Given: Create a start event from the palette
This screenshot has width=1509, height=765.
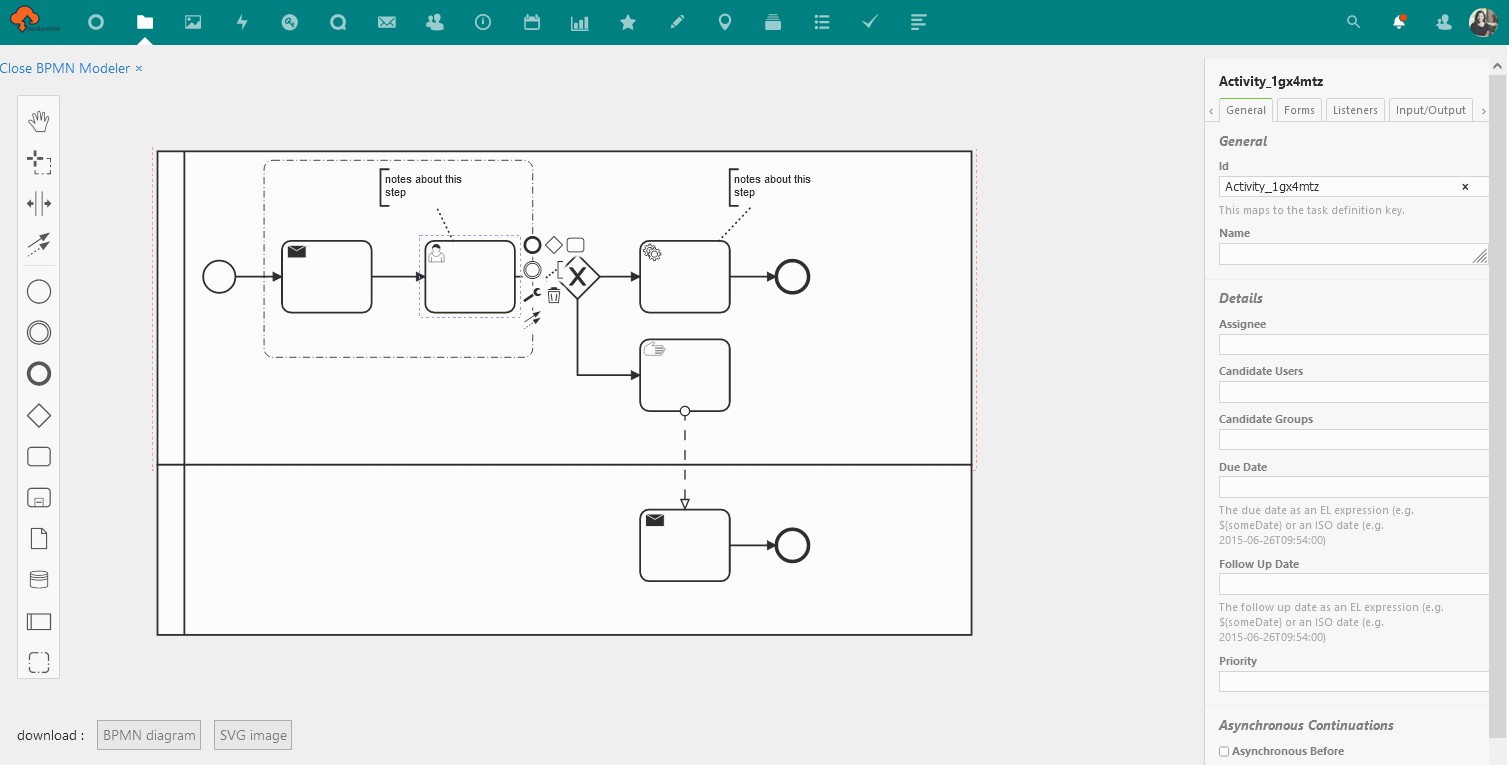Looking at the screenshot, I should (38, 291).
